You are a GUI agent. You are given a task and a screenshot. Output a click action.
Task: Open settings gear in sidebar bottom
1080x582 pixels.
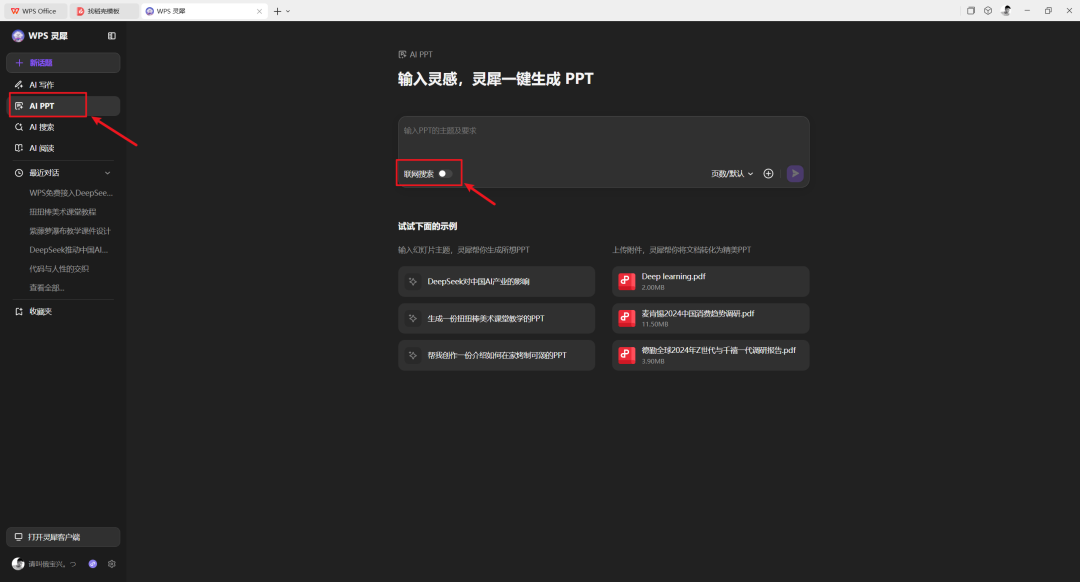coord(112,564)
